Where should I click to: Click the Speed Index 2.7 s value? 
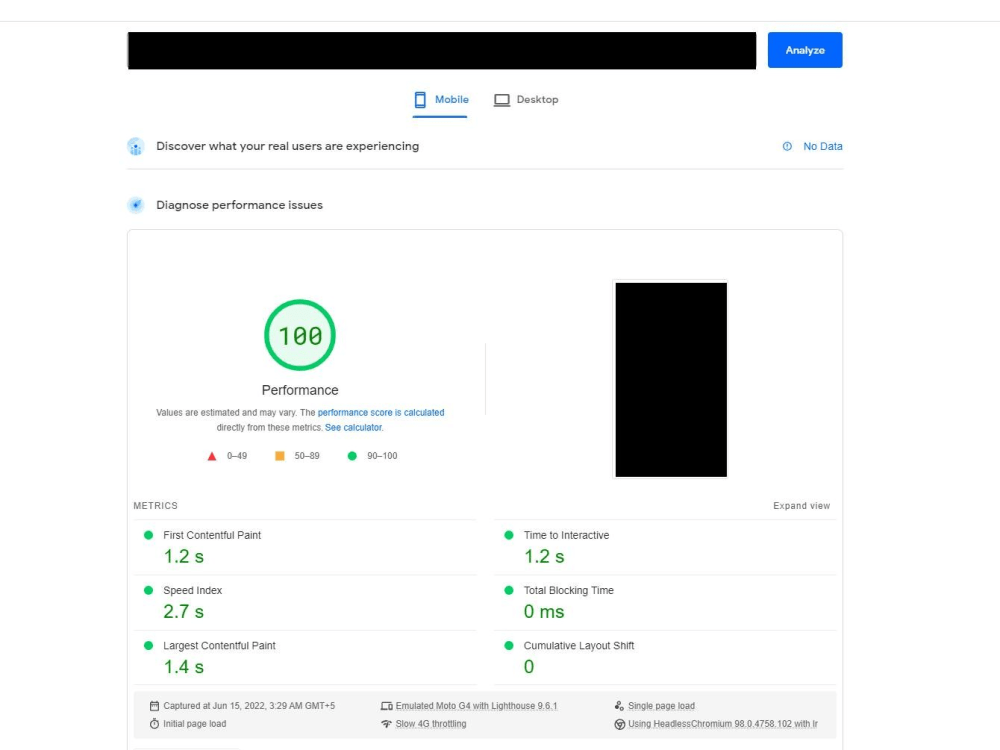pos(184,612)
